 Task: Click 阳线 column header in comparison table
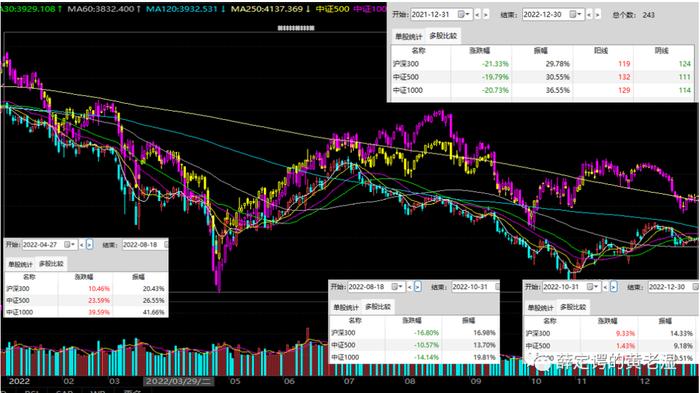[x=601, y=51]
